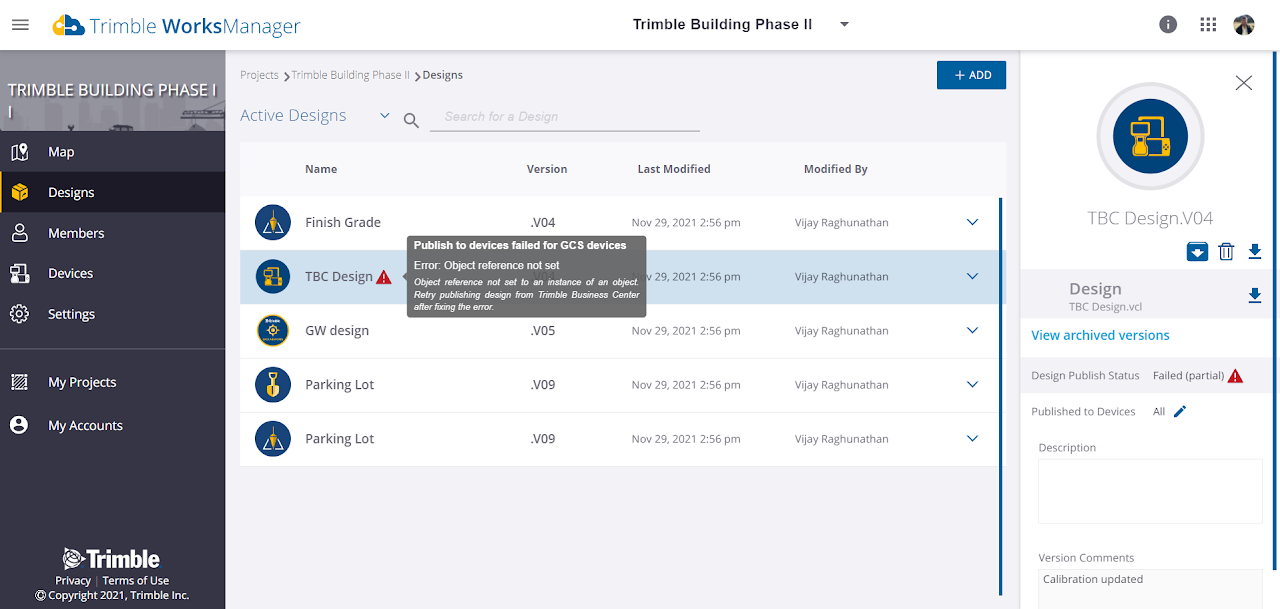Delete the design with the trash icon
This screenshot has width=1280, height=609.
[1227, 252]
